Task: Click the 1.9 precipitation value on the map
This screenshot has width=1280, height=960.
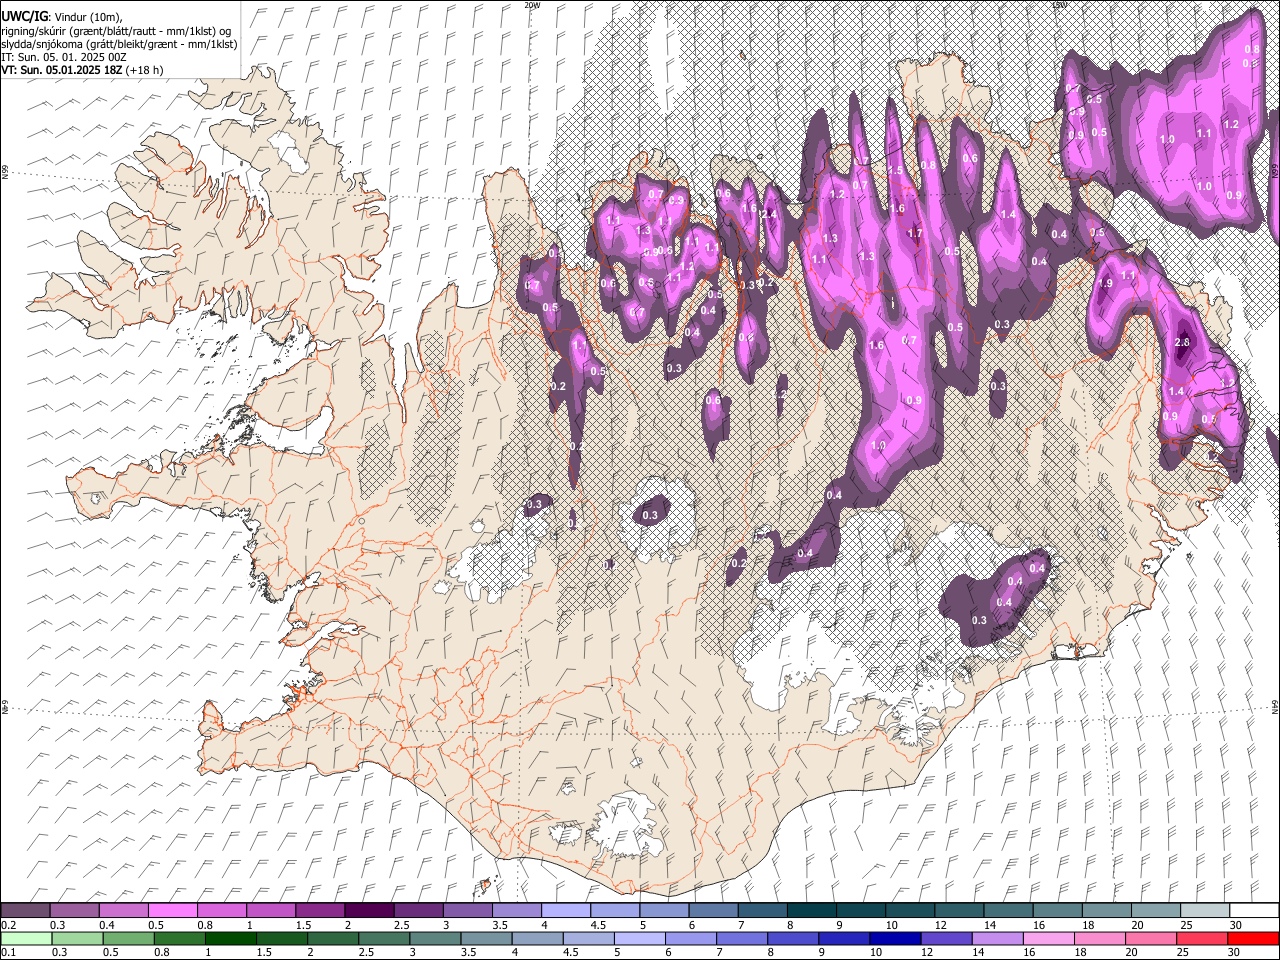Action: click(x=1105, y=283)
